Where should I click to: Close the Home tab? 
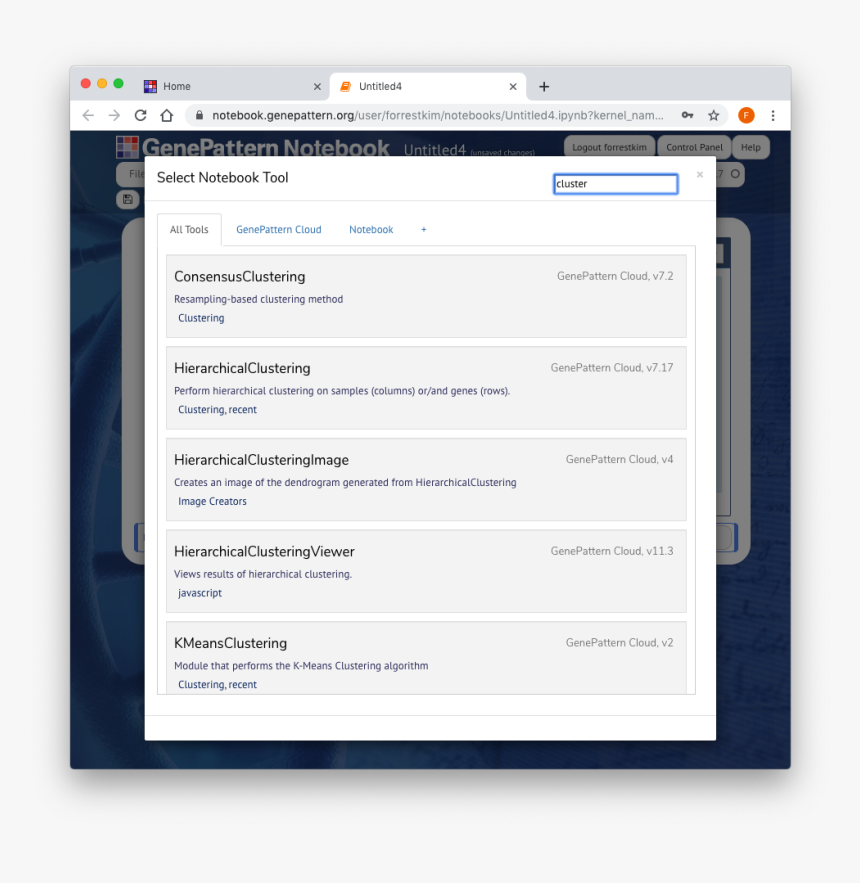click(317, 87)
